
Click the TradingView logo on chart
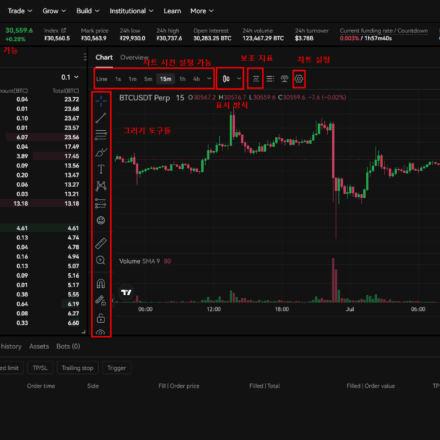pos(126,292)
